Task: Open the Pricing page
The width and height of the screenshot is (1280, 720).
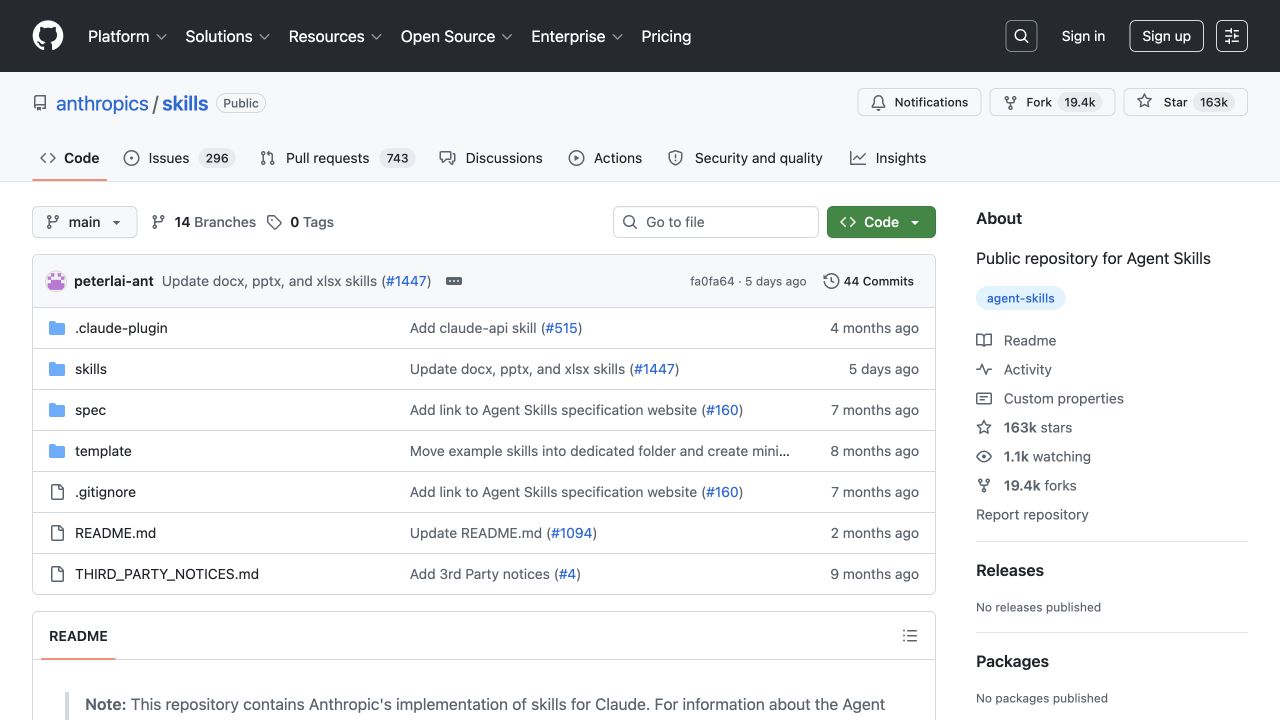Action: click(666, 36)
